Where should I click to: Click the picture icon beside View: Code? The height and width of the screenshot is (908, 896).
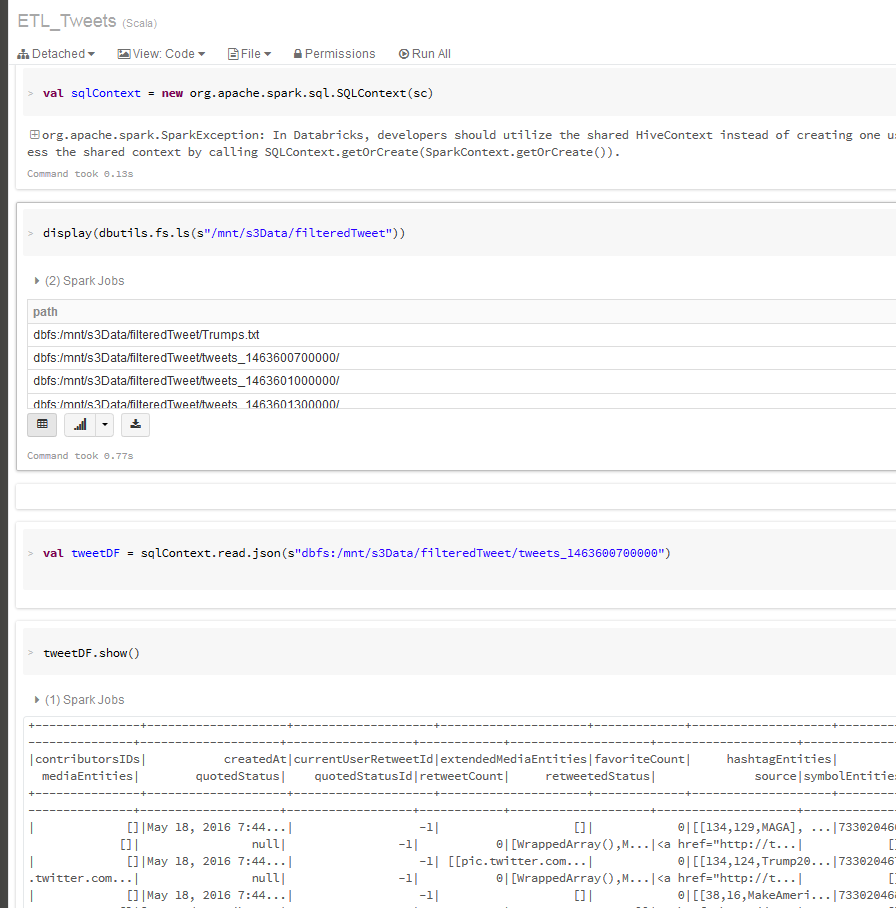pyautogui.click(x=123, y=54)
